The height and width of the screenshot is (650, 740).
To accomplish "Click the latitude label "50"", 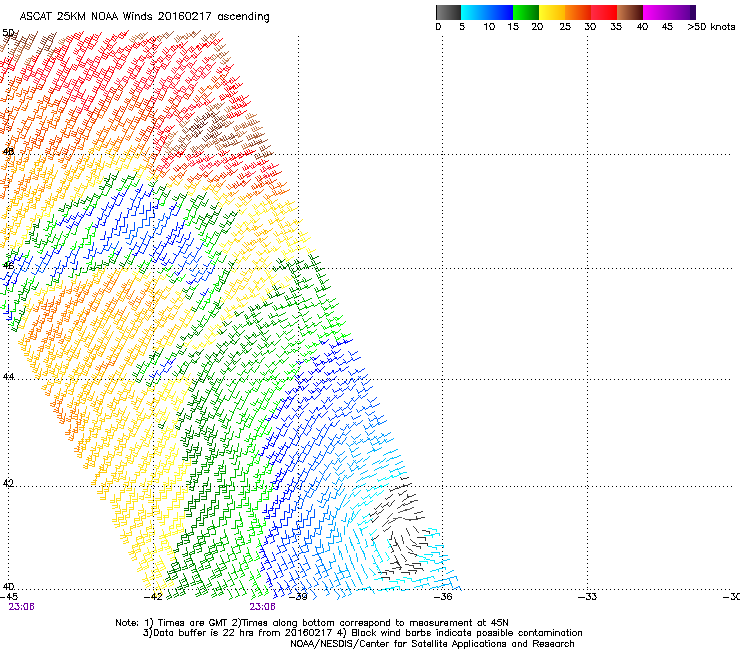I will 8,33.
